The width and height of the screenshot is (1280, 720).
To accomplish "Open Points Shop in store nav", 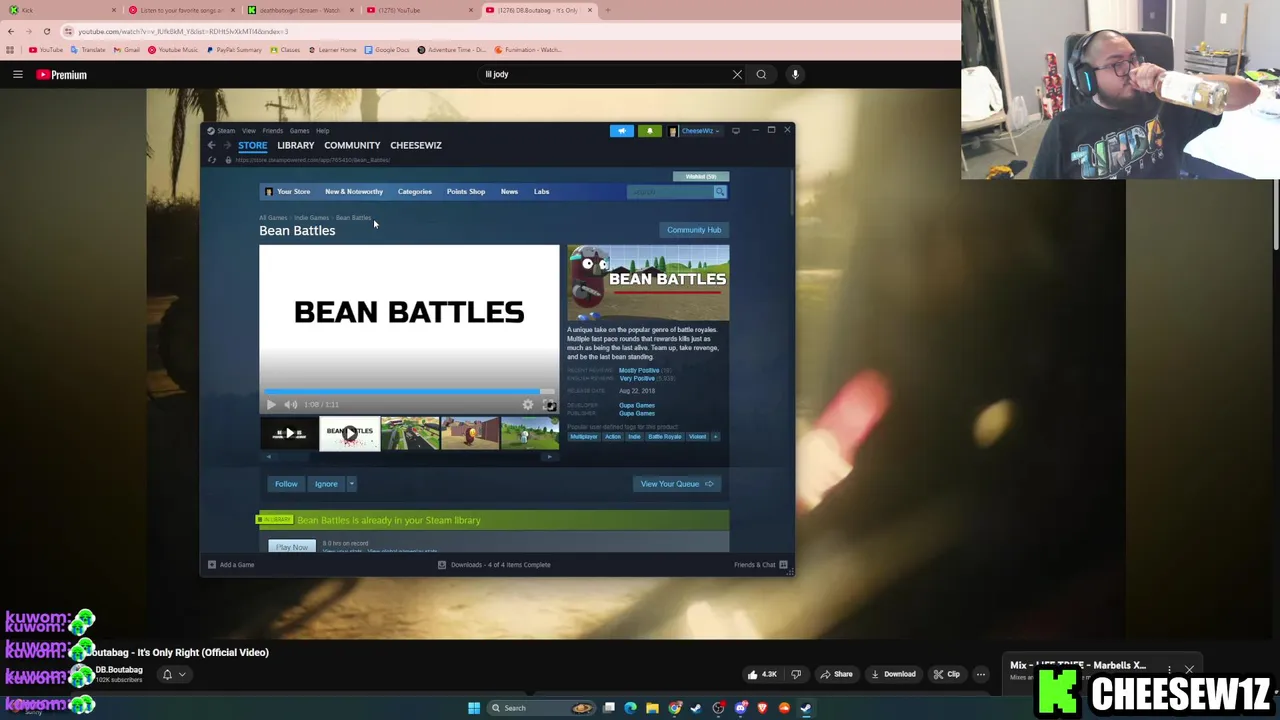I will click(465, 192).
